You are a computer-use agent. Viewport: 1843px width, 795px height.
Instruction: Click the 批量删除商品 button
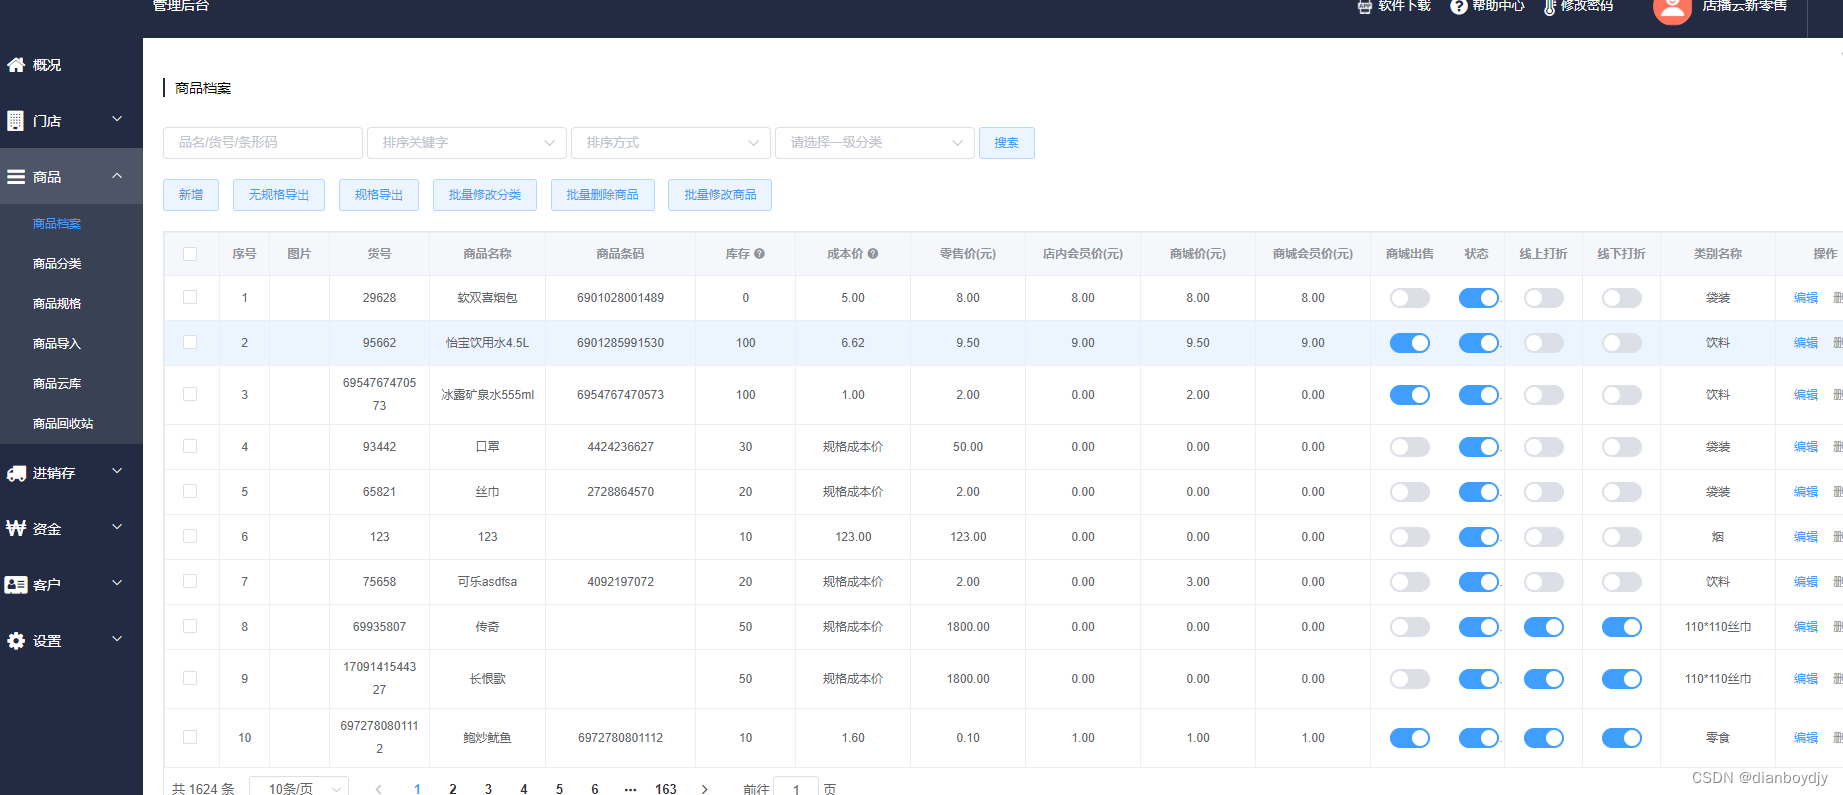(603, 195)
